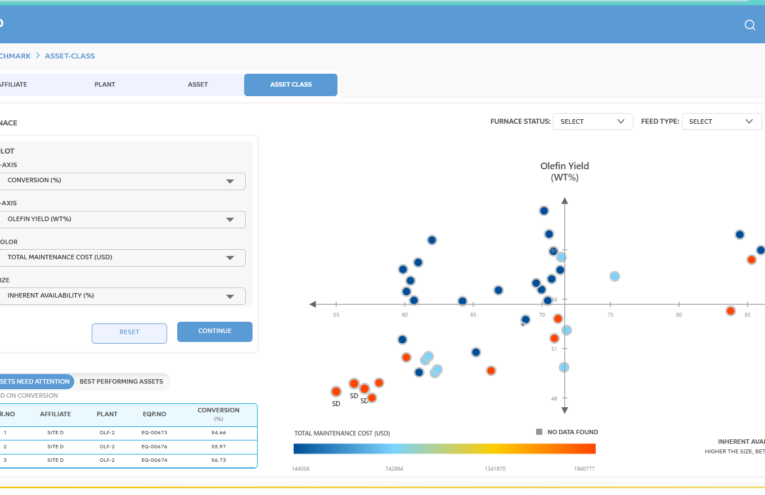The height and width of the screenshot is (495, 765).
Task: Click the light blue point near 75
Action: (615, 277)
